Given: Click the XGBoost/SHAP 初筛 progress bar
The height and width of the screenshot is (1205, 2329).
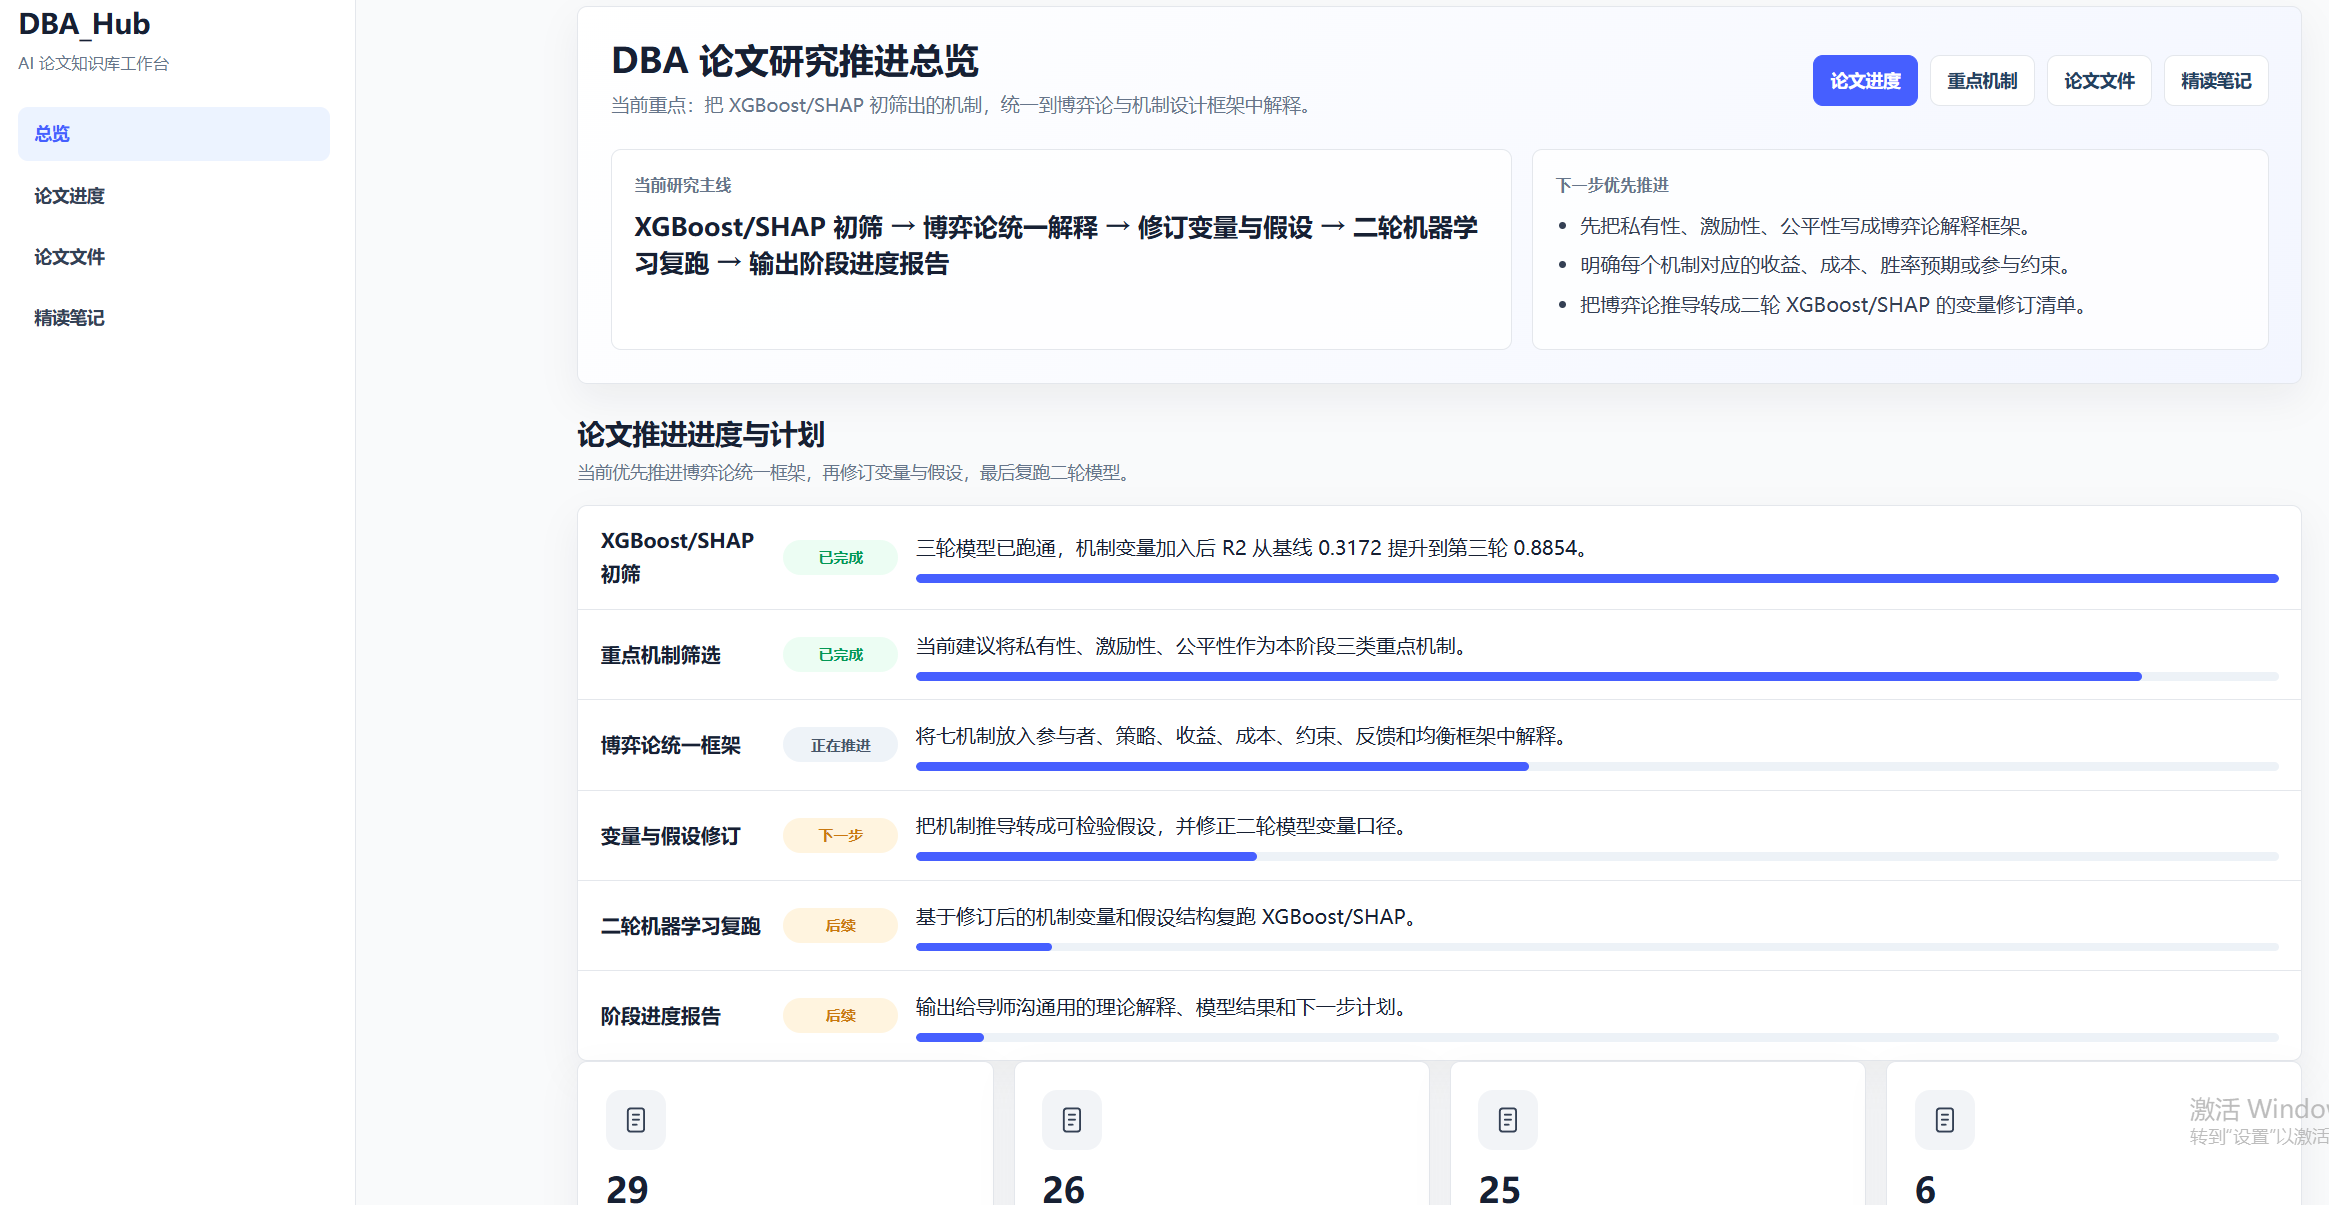Looking at the screenshot, I should [x=1597, y=578].
